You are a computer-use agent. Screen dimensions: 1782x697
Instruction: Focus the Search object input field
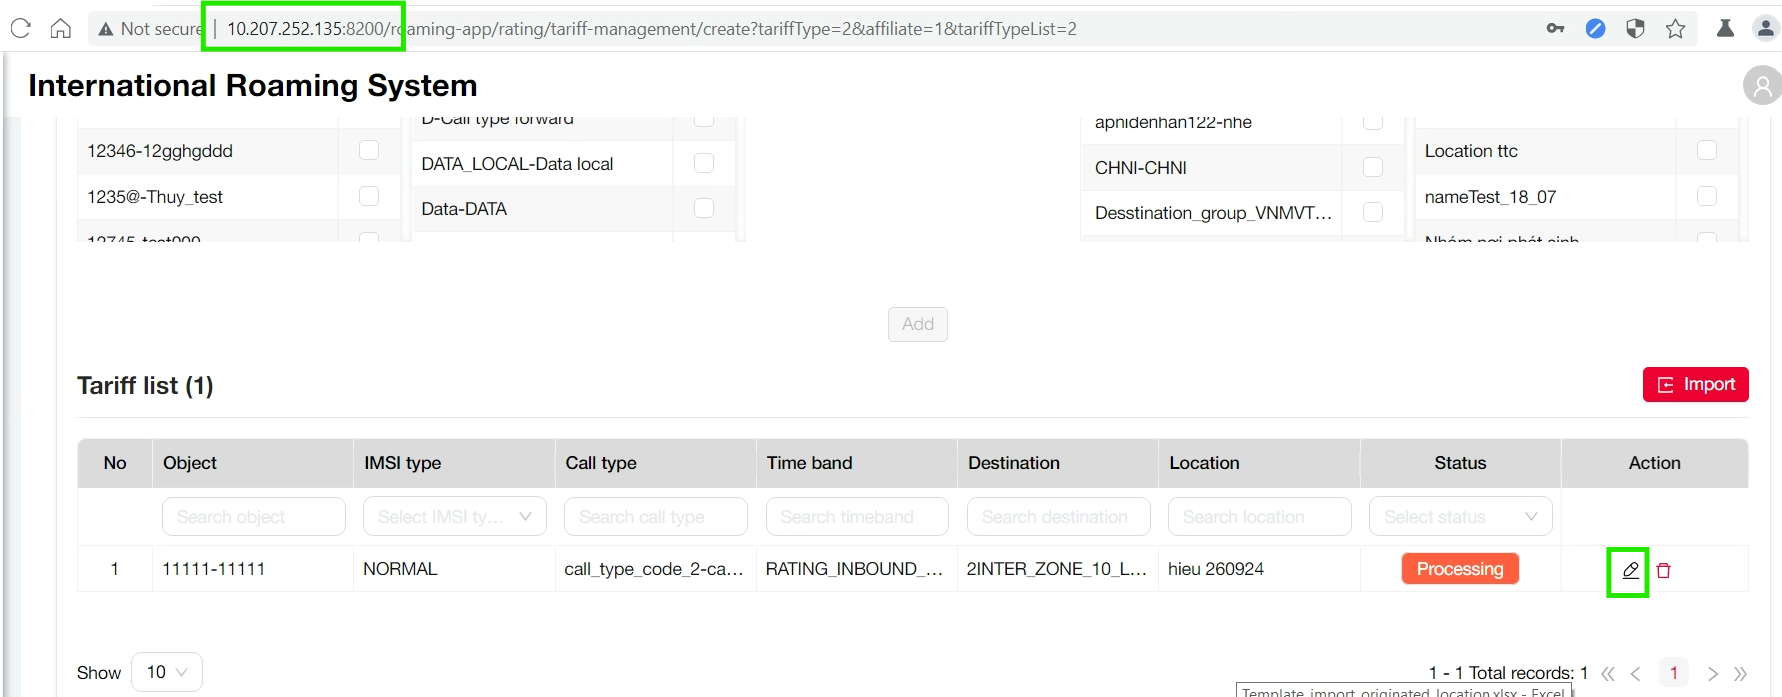(254, 517)
